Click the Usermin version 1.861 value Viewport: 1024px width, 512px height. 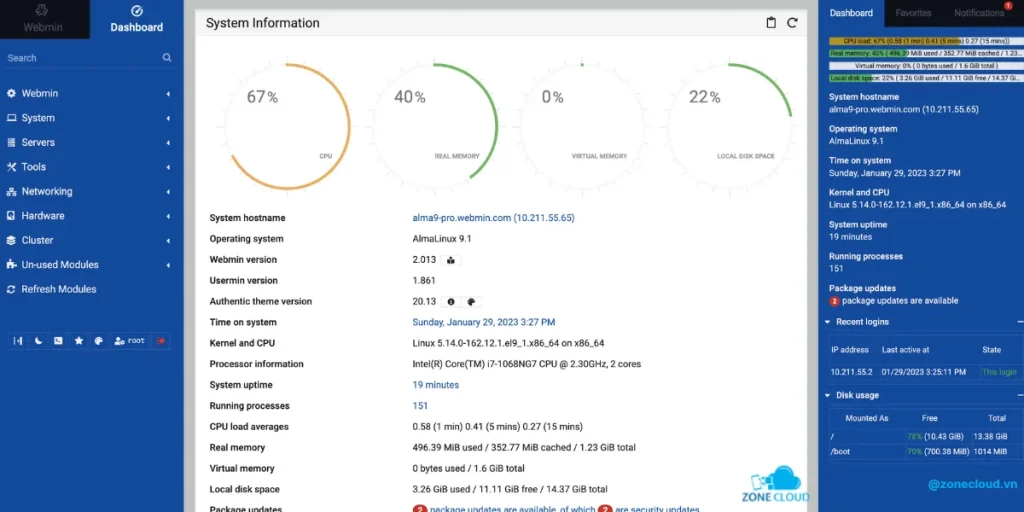424,281
